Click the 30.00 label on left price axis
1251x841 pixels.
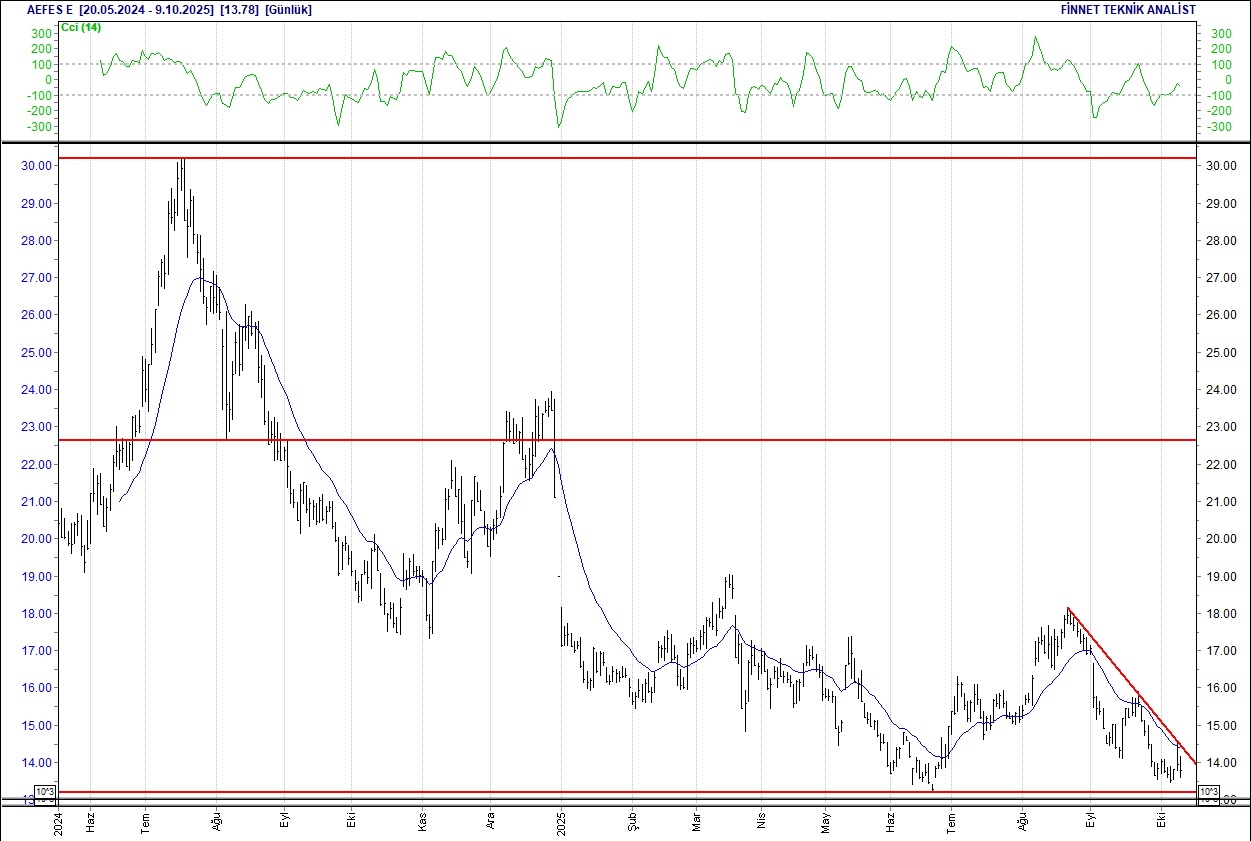35,166
